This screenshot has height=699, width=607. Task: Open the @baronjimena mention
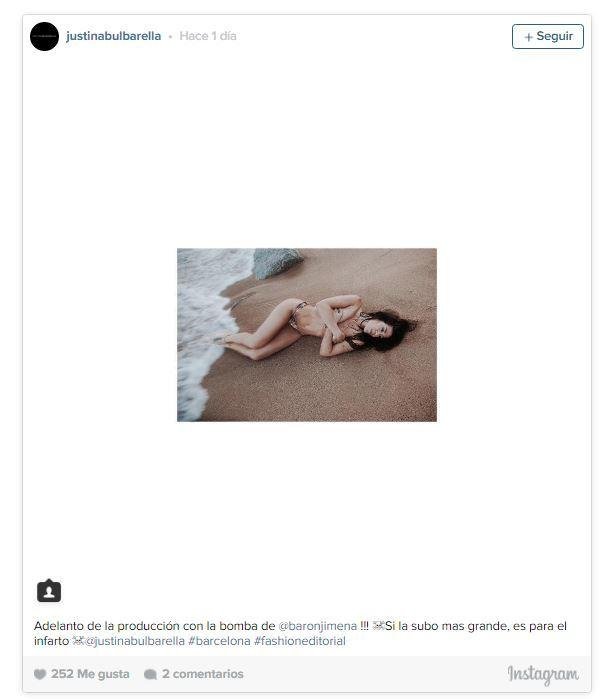click(317, 626)
